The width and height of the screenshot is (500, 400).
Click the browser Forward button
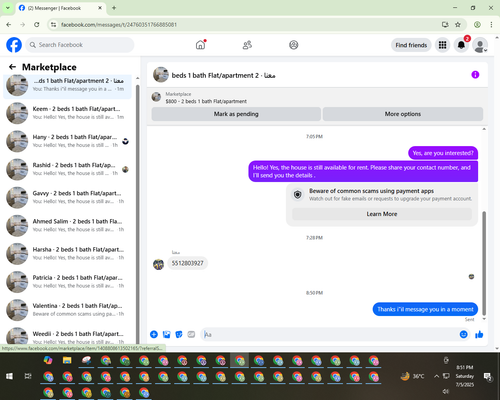[x=22, y=25]
